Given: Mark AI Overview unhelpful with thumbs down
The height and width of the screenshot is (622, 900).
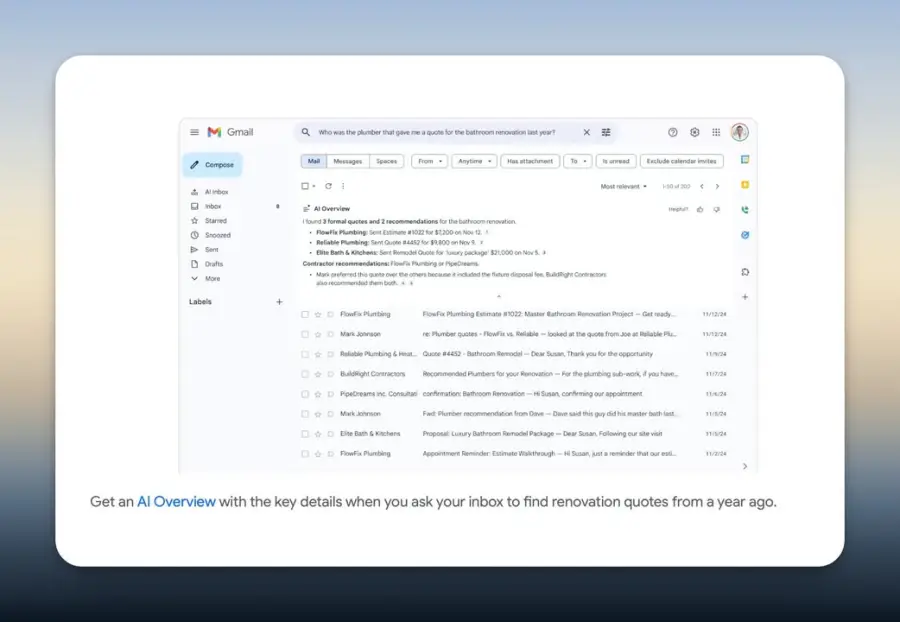Looking at the screenshot, I should 716,209.
